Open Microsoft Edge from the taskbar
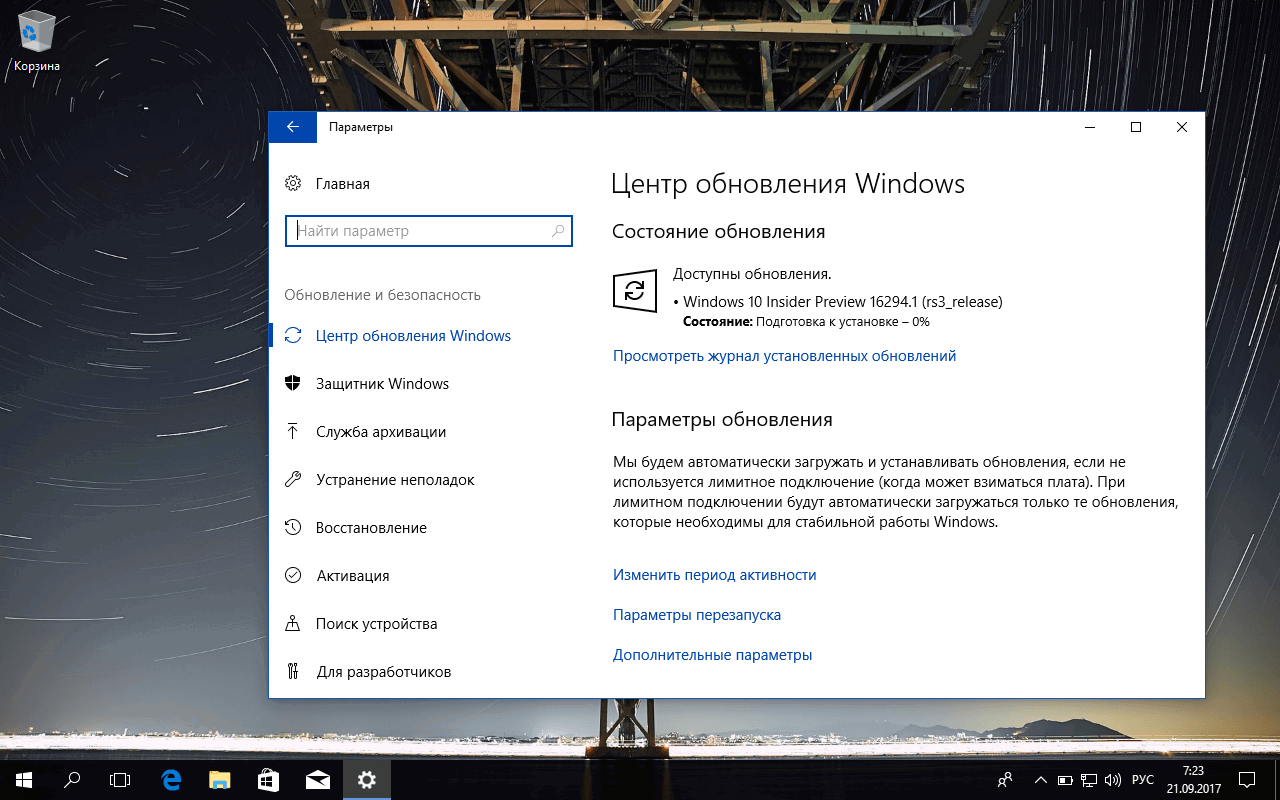The height and width of the screenshot is (800, 1280). coord(170,780)
